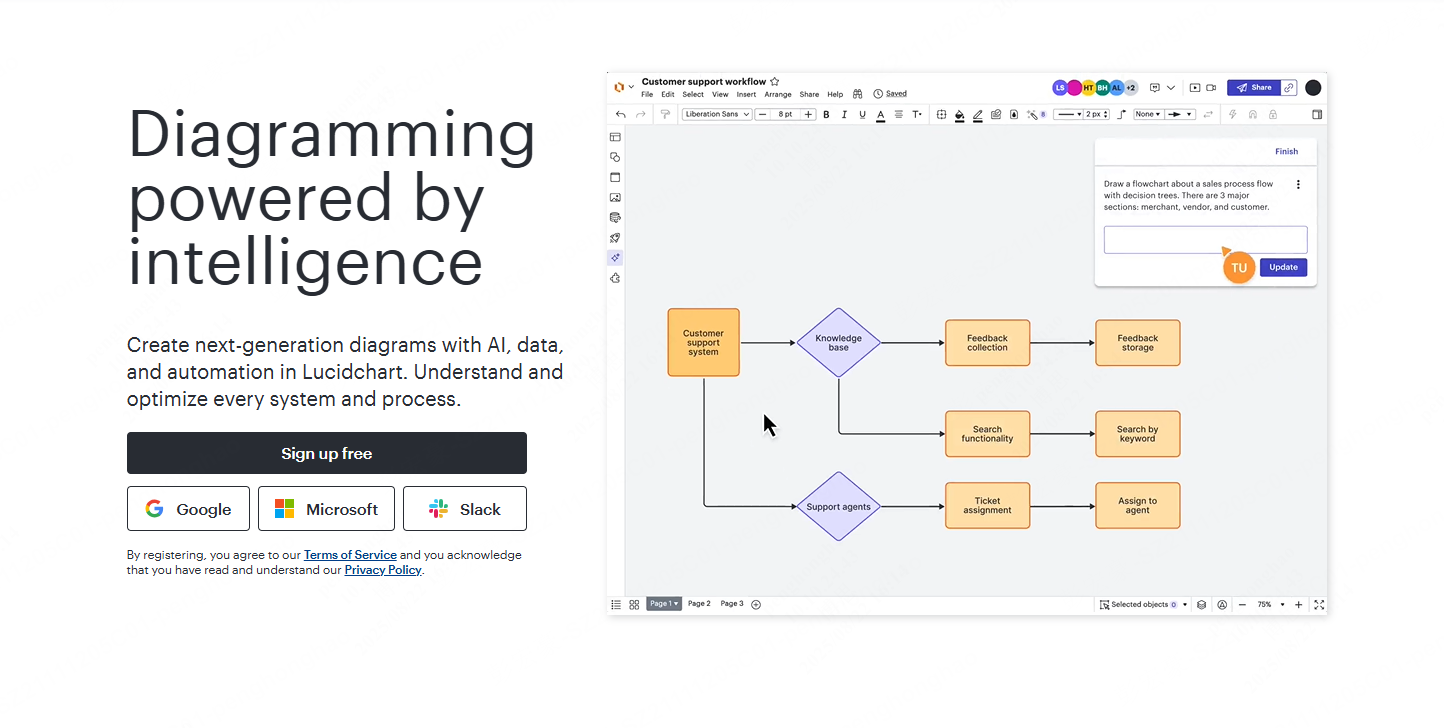Click the shape style image icon
Image resolution: width=1444 pixels, height=728 pixels.
996,115
